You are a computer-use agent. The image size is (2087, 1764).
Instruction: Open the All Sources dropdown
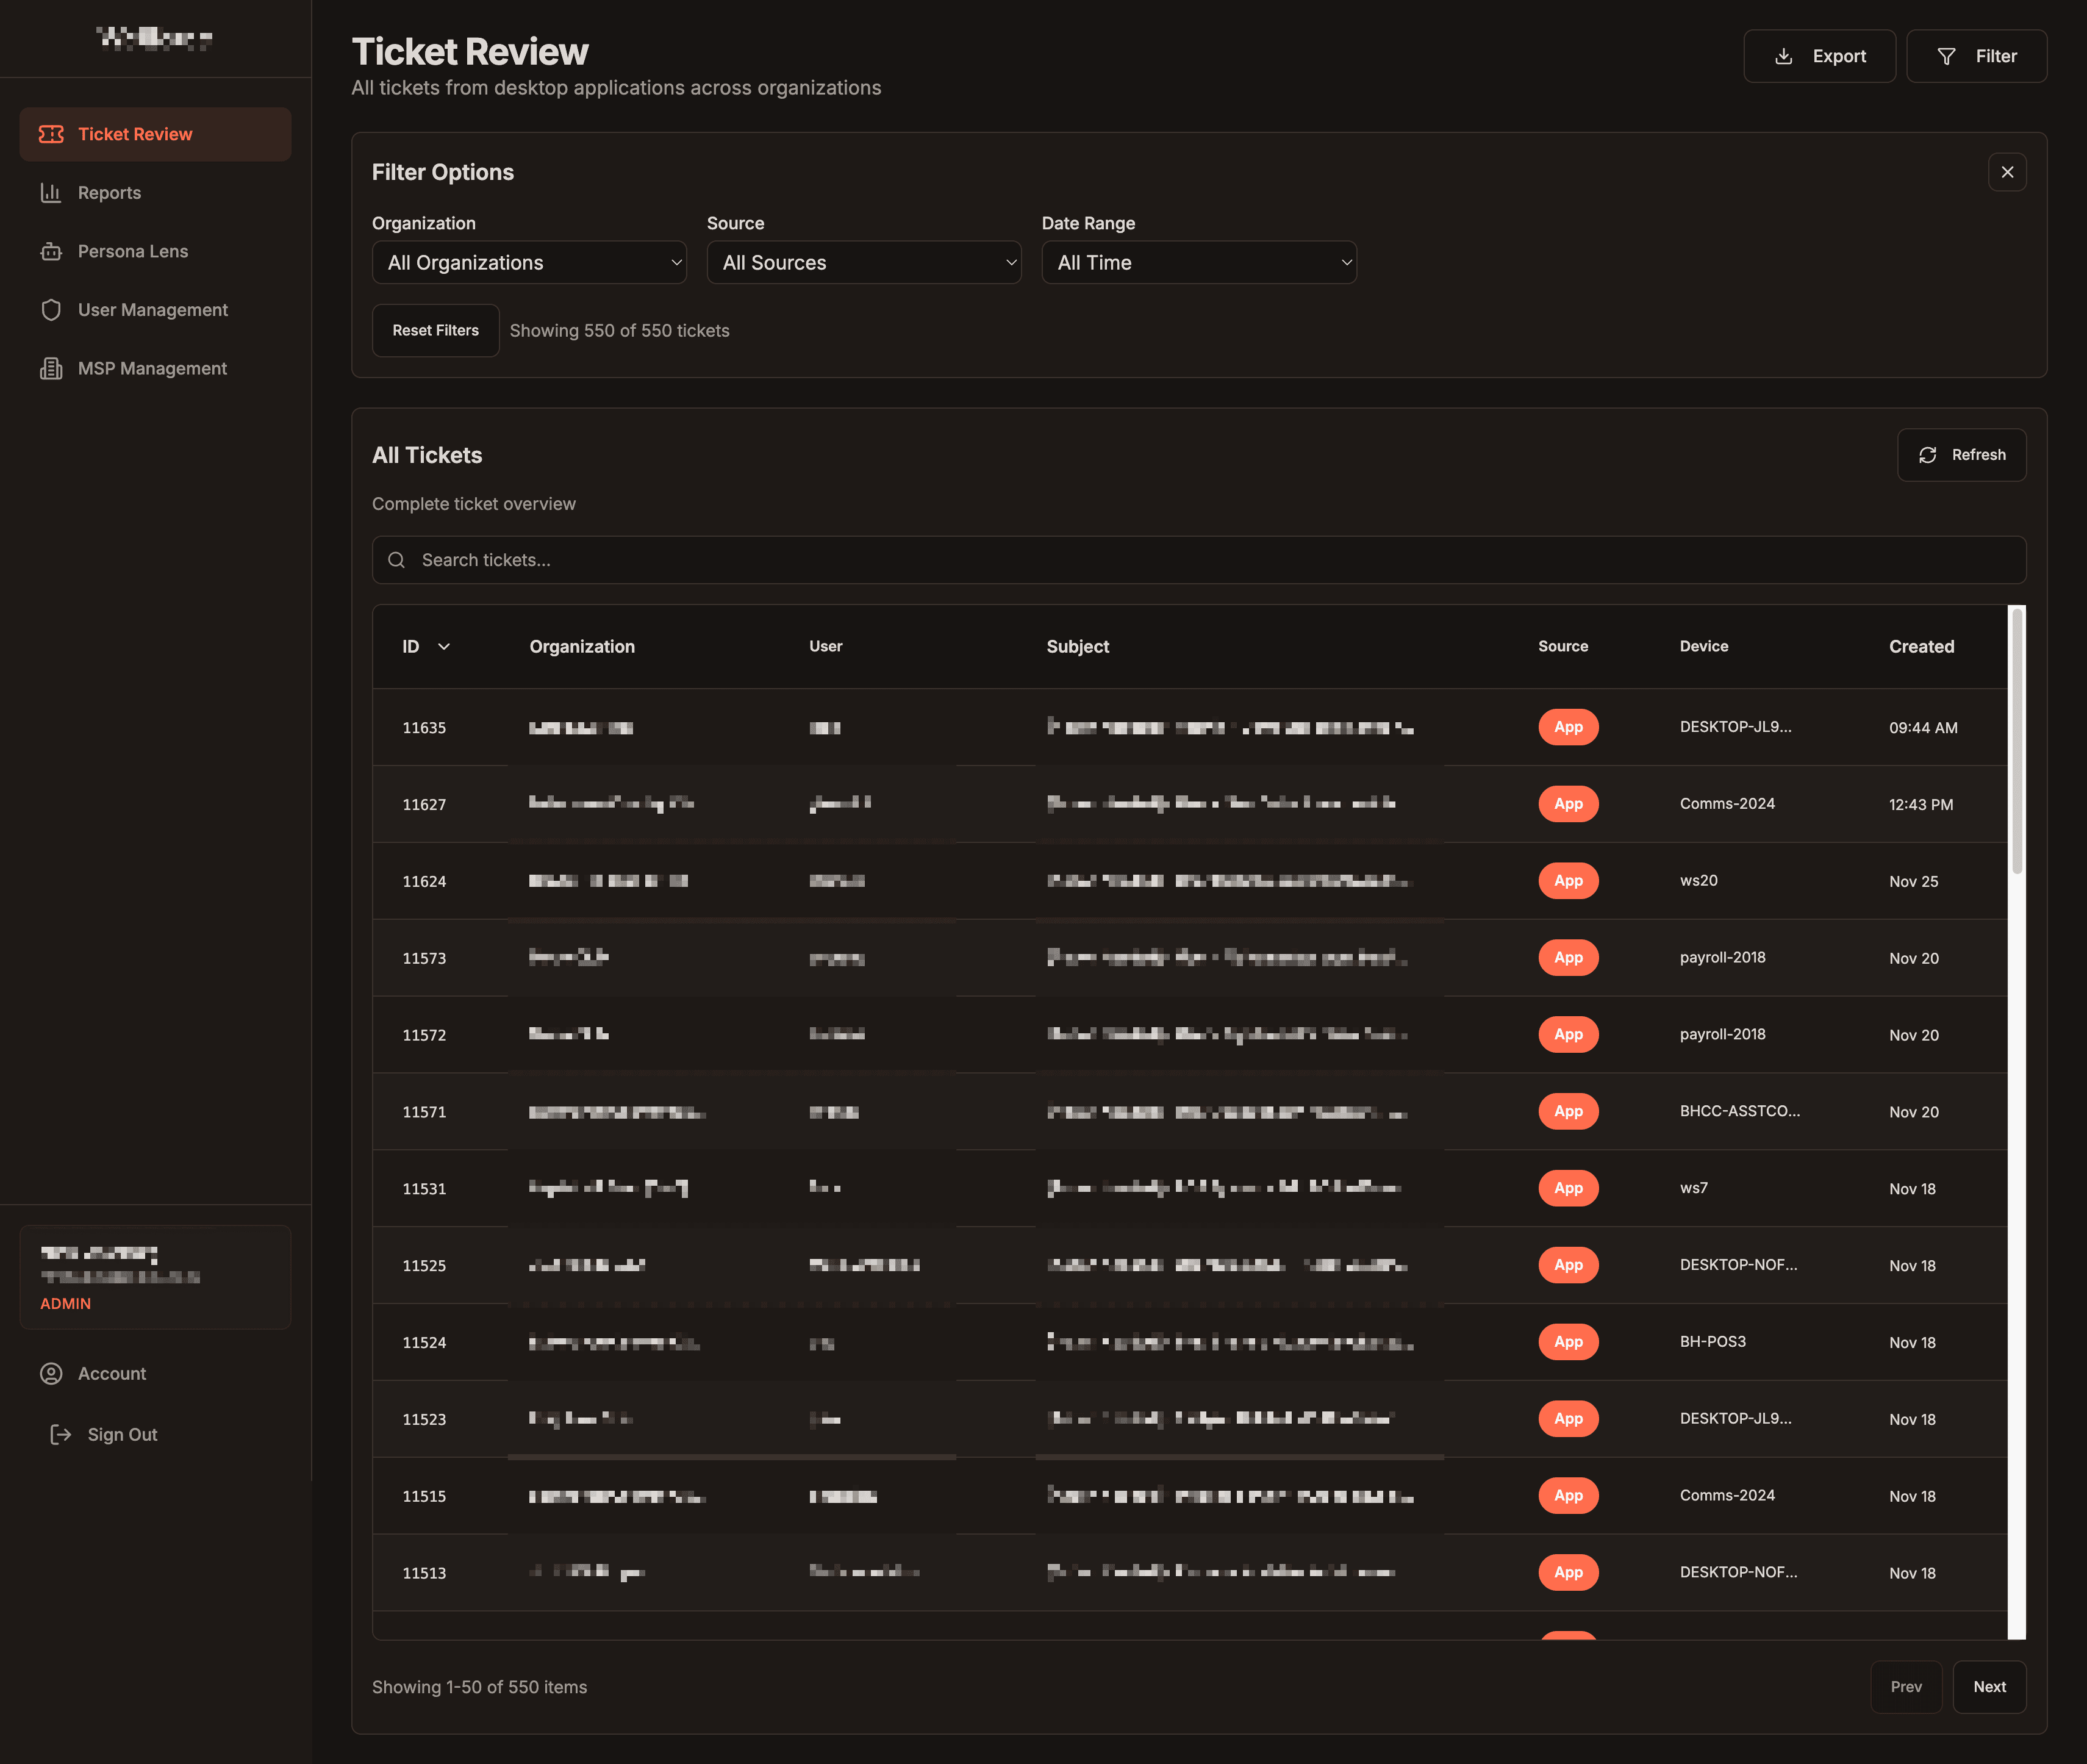(864, 262)
